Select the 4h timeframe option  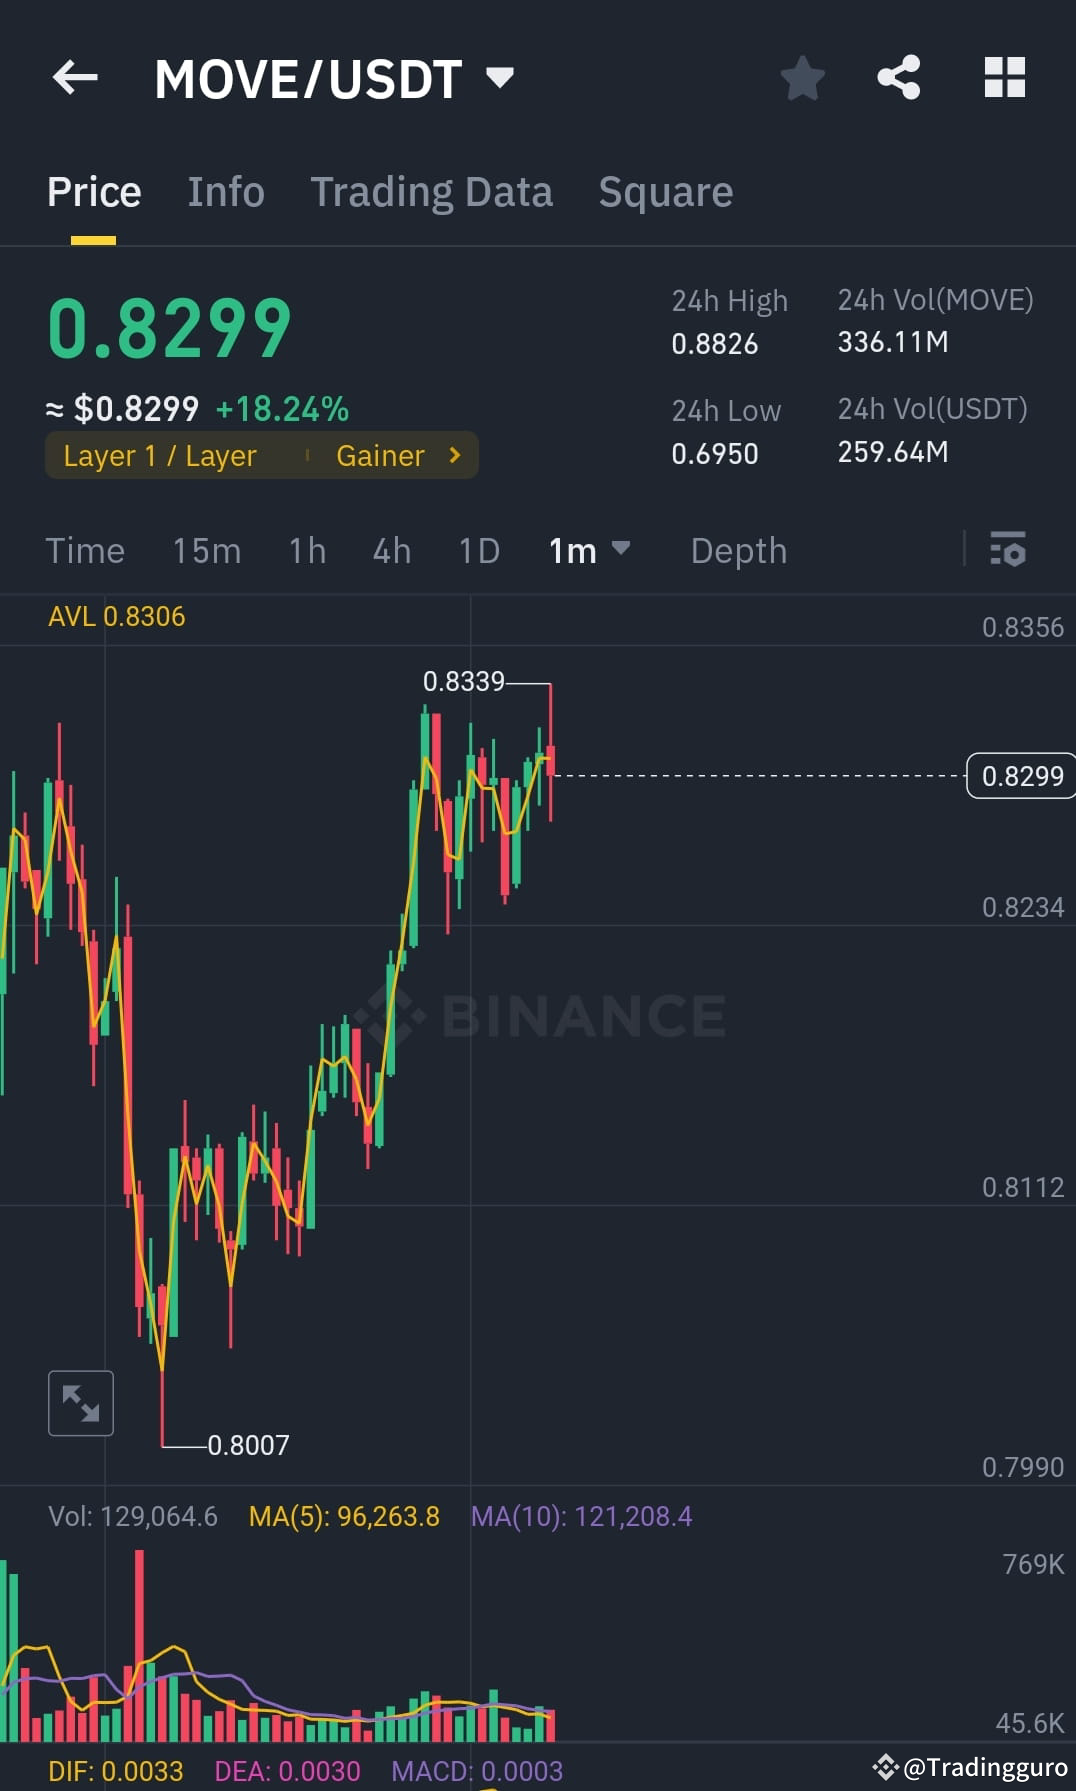(x=391, y=551)
